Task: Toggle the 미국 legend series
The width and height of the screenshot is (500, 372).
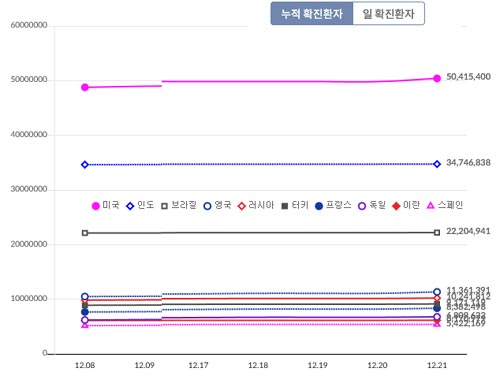Action: (x=106, y=205)
